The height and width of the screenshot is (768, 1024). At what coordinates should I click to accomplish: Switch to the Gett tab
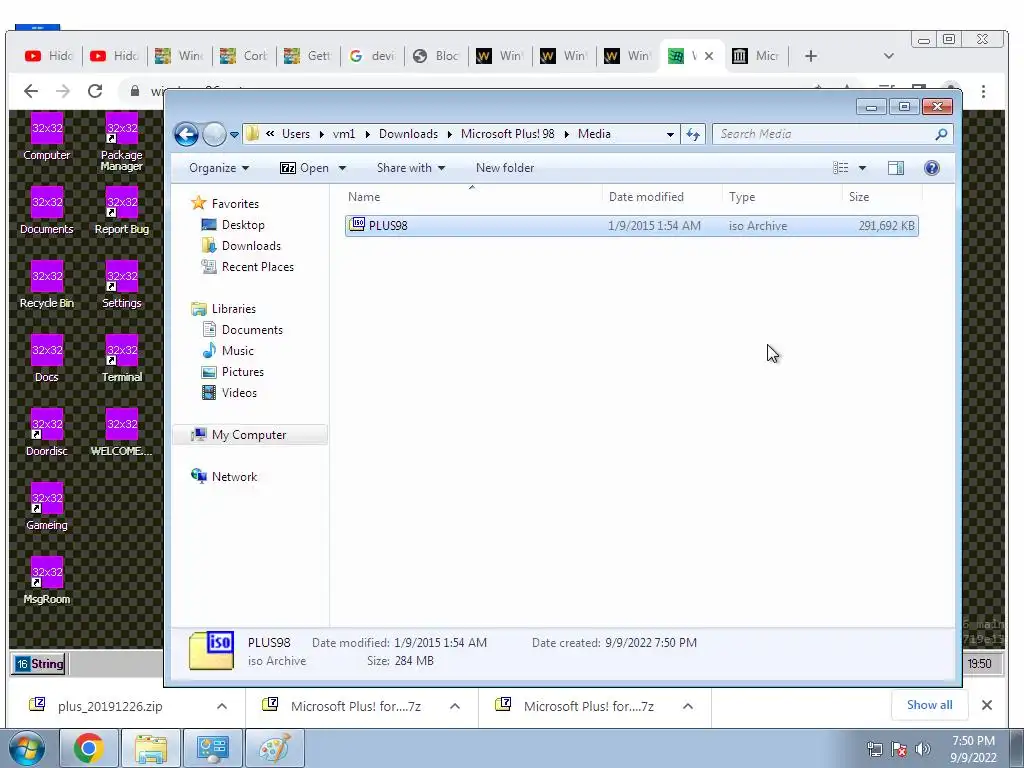(x=308, y=56)
